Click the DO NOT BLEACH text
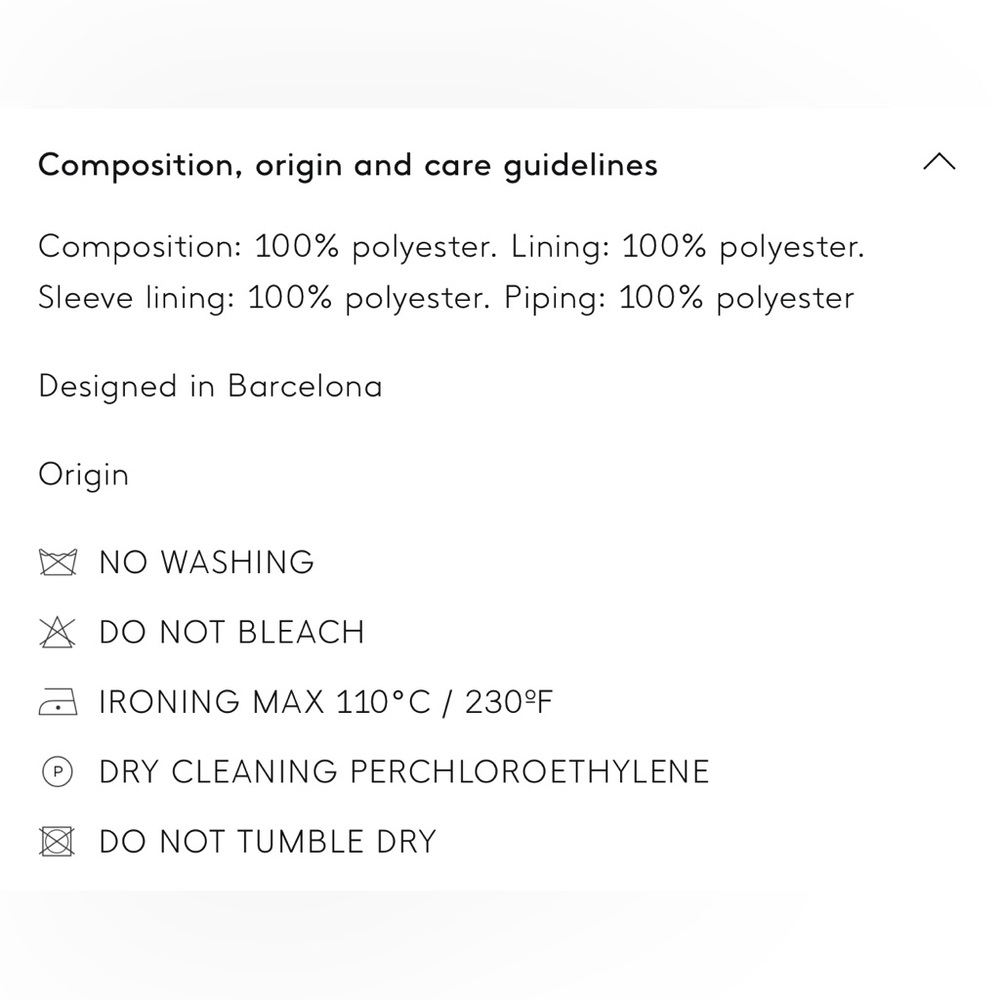 click(232, 633)
